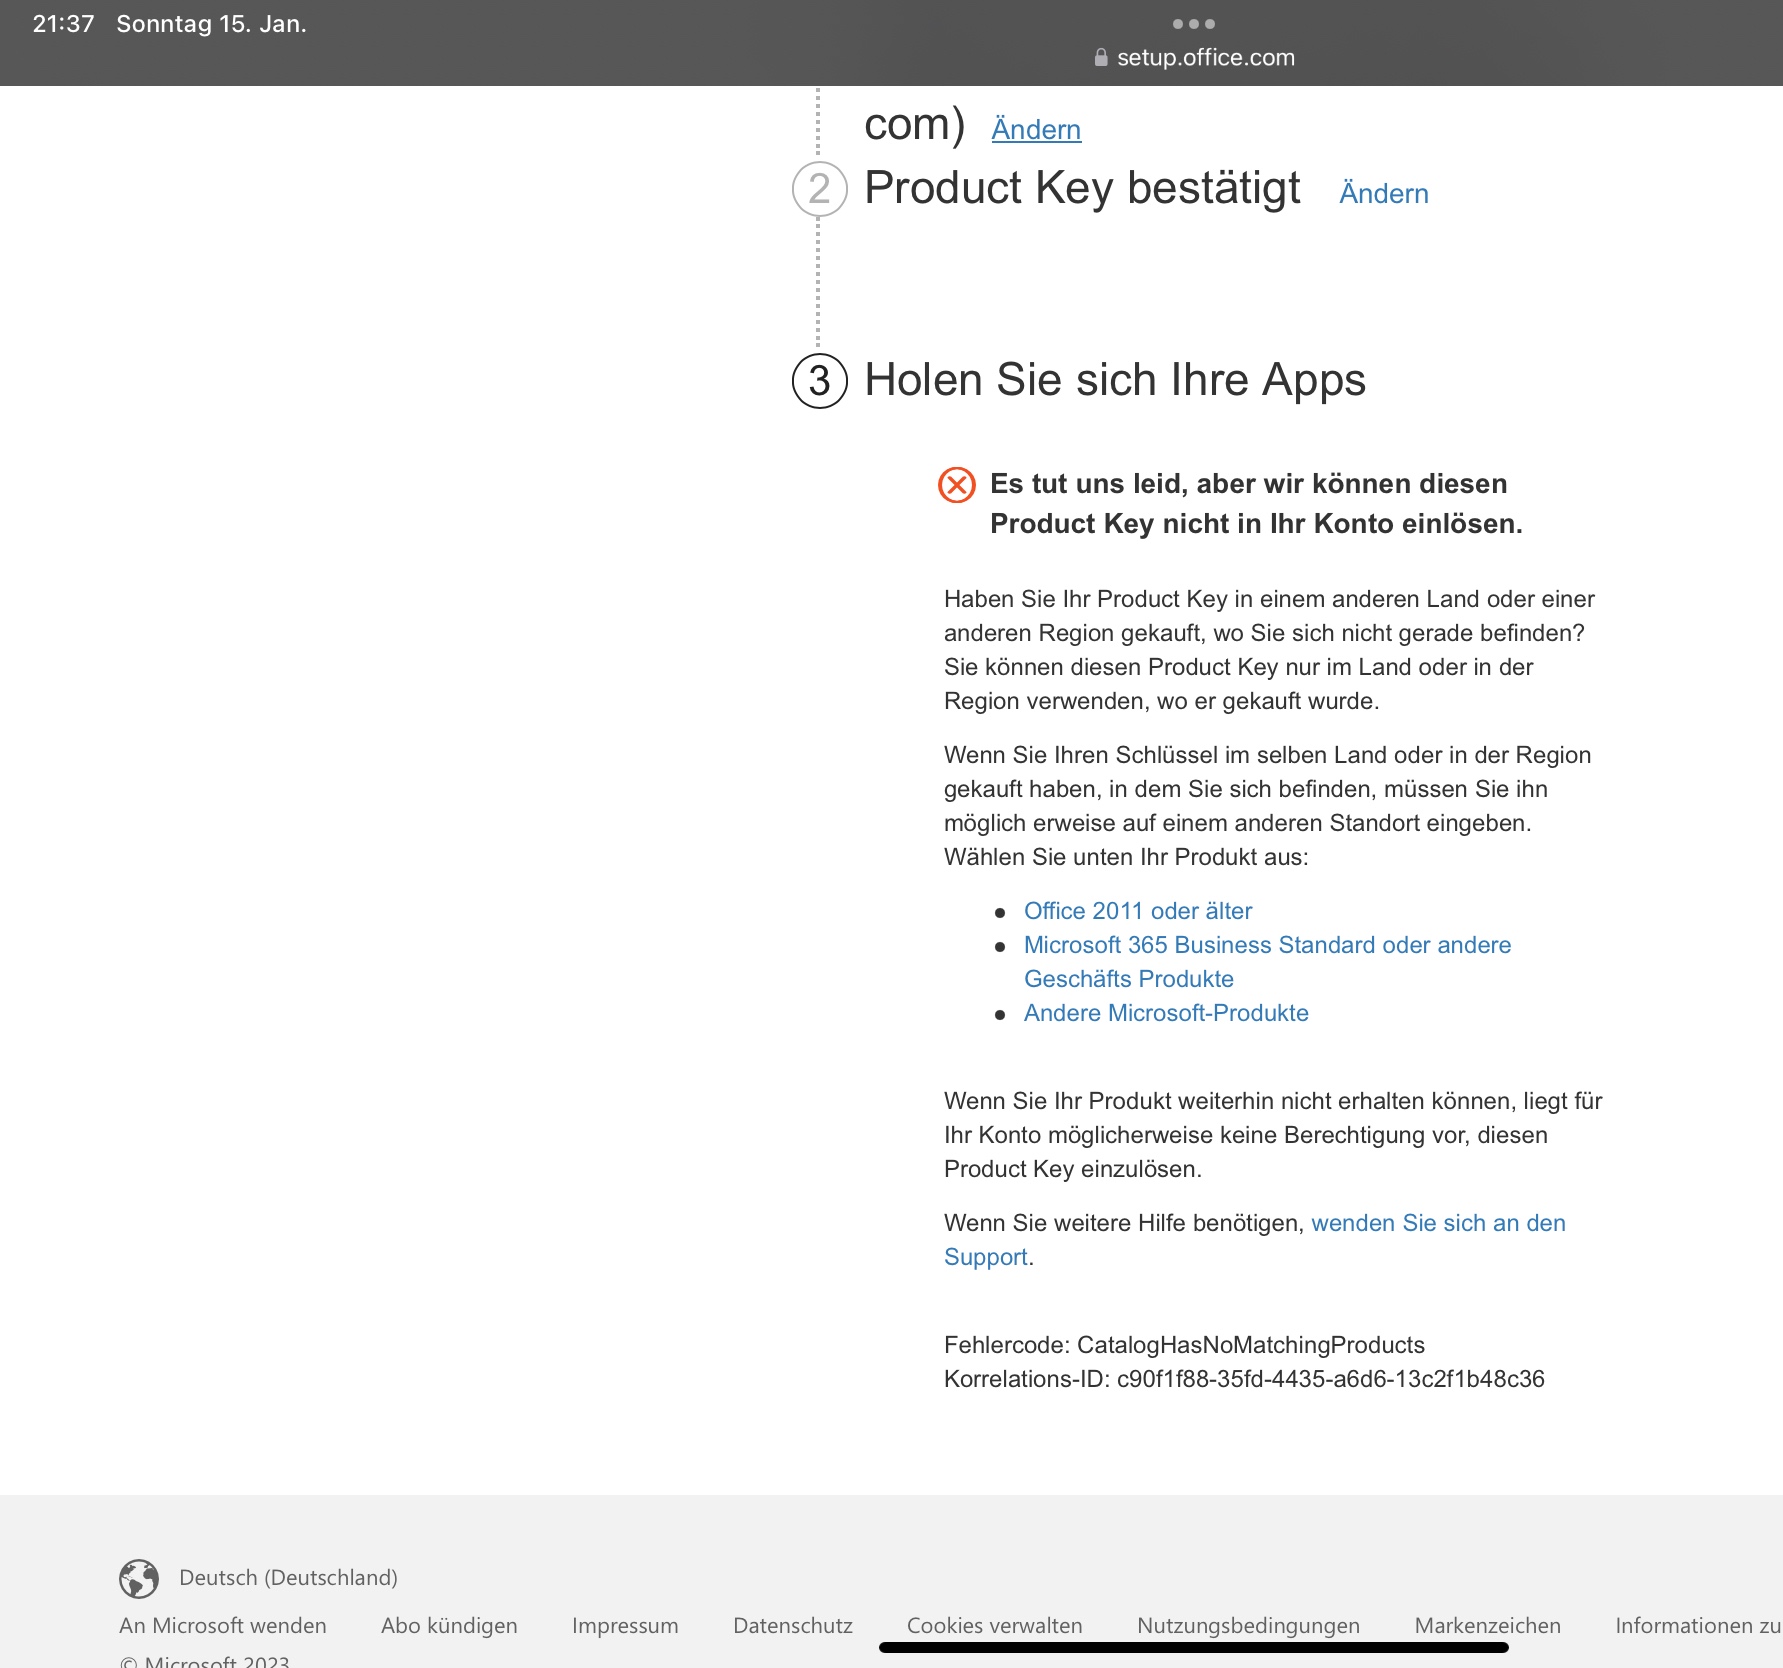Open the setup.office.com address bar
1783x1668 pixels.
1194,57
